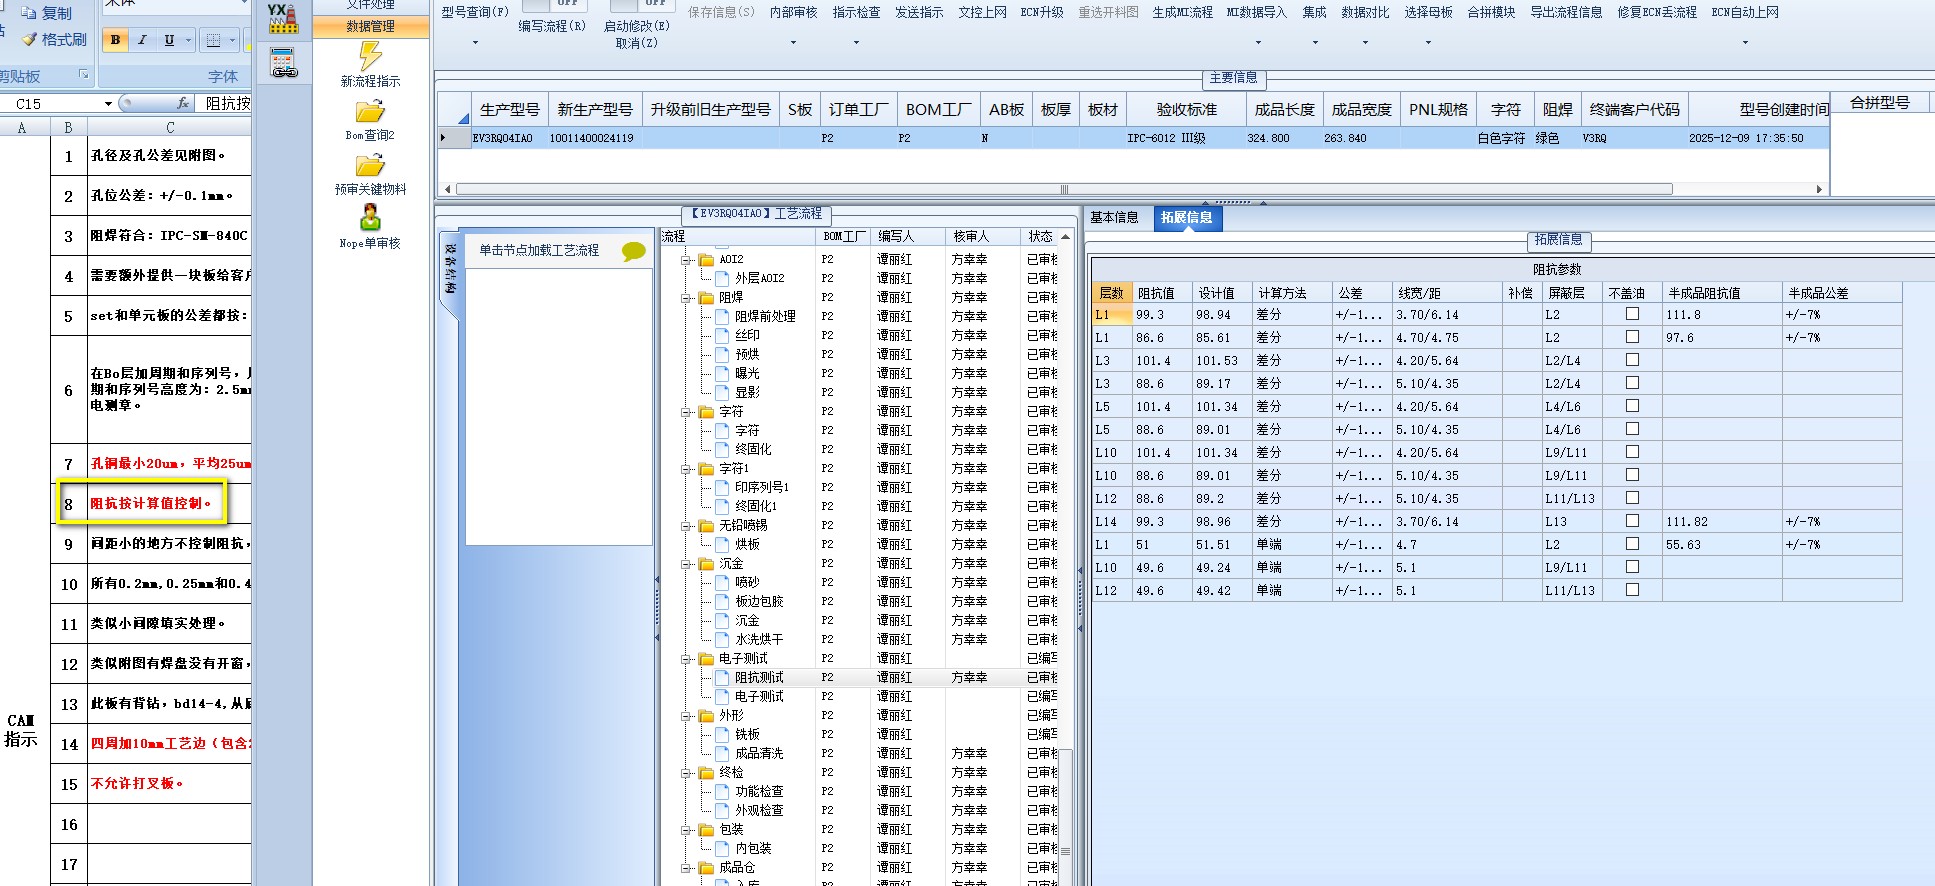The height and width of the screenshot is (886, 1935).
Task: Select the EV3RQ04IAO production model cell
Action: (x=503, y=139)
